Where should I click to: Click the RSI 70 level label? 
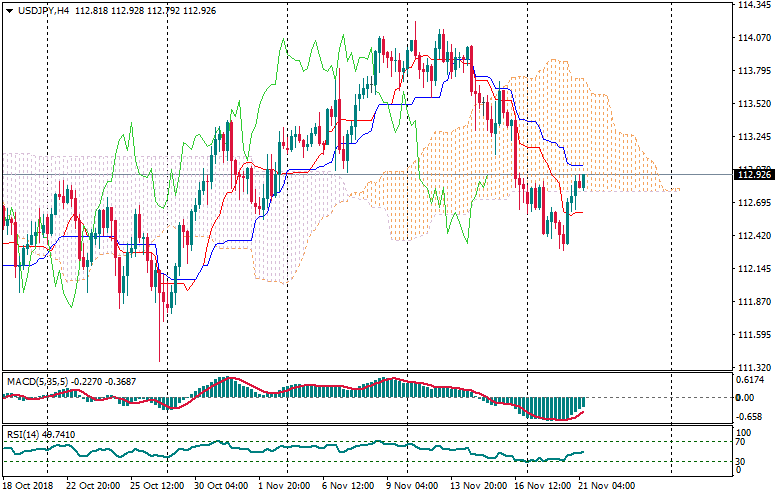pyautogui.click(x=742, y=440)
